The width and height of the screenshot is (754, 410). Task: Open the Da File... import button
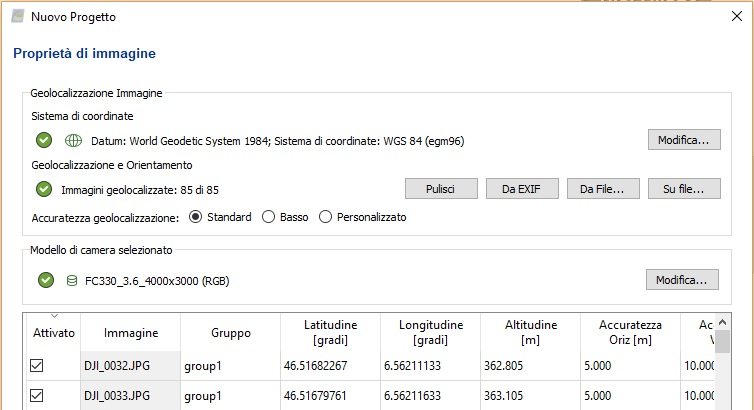point(603,188)
